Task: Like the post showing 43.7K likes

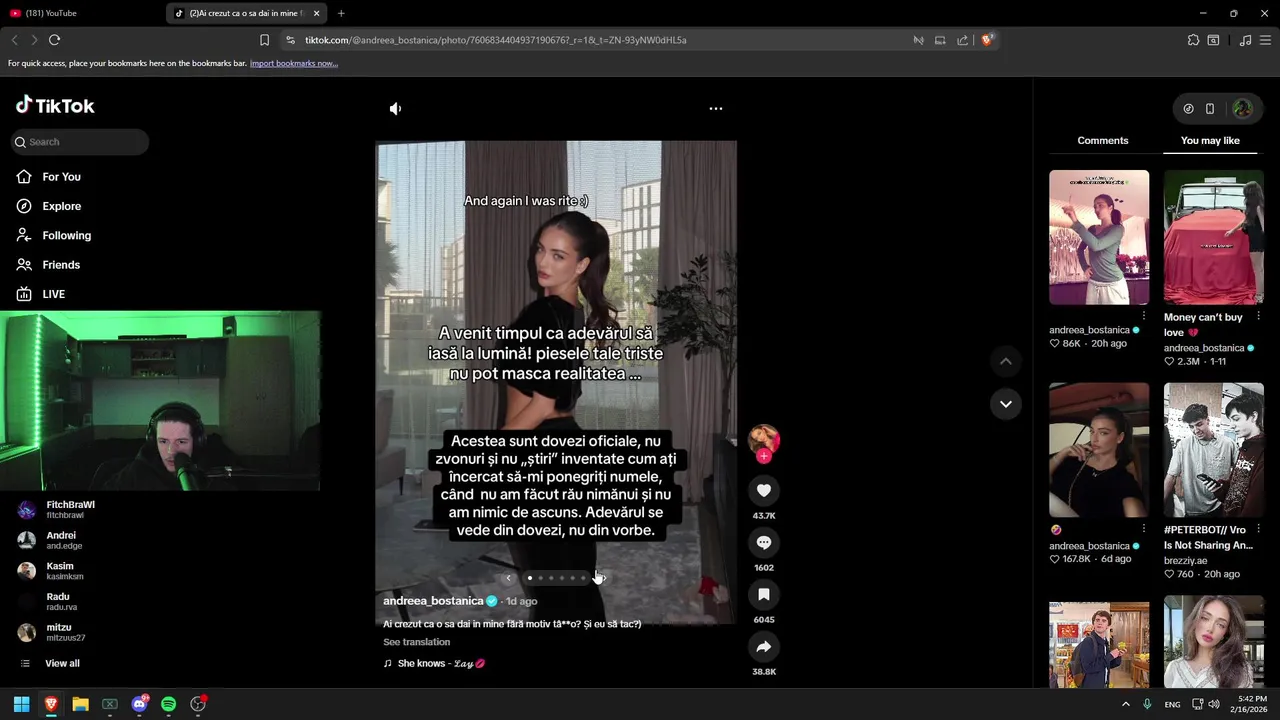Action: 764,490
